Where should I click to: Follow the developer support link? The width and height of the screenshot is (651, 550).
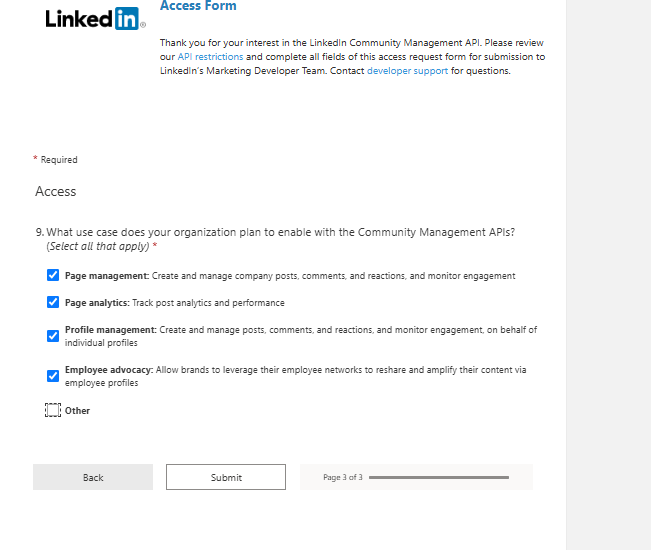point(407,71)
